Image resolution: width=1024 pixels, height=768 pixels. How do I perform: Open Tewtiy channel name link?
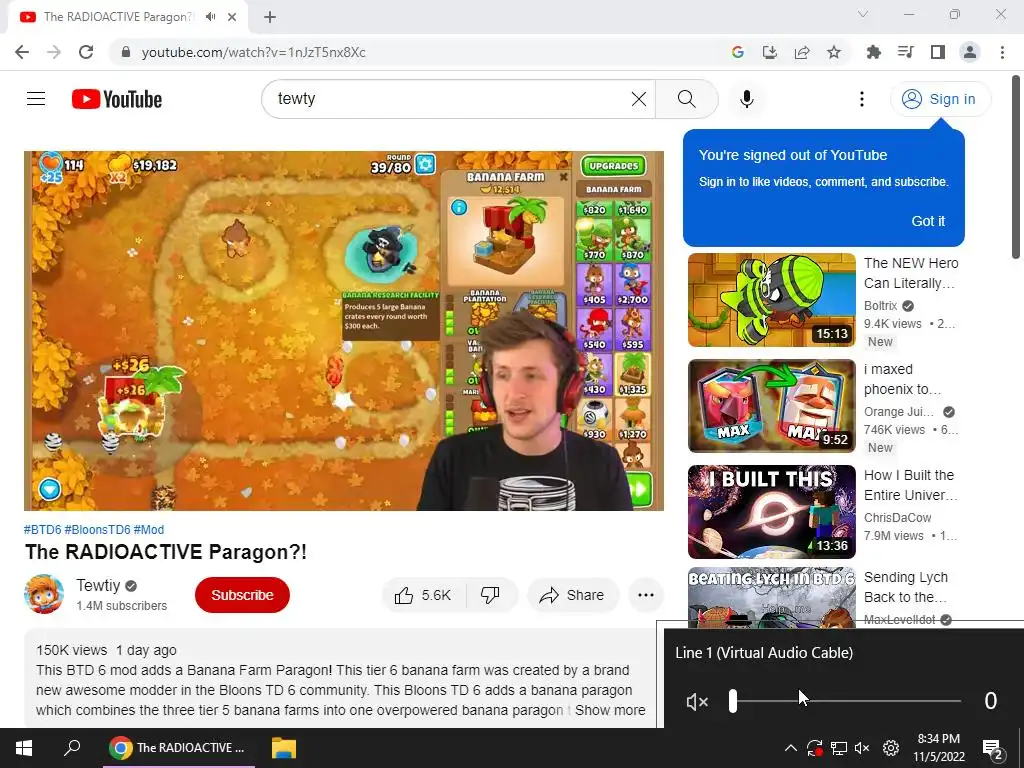coord(98,585)
